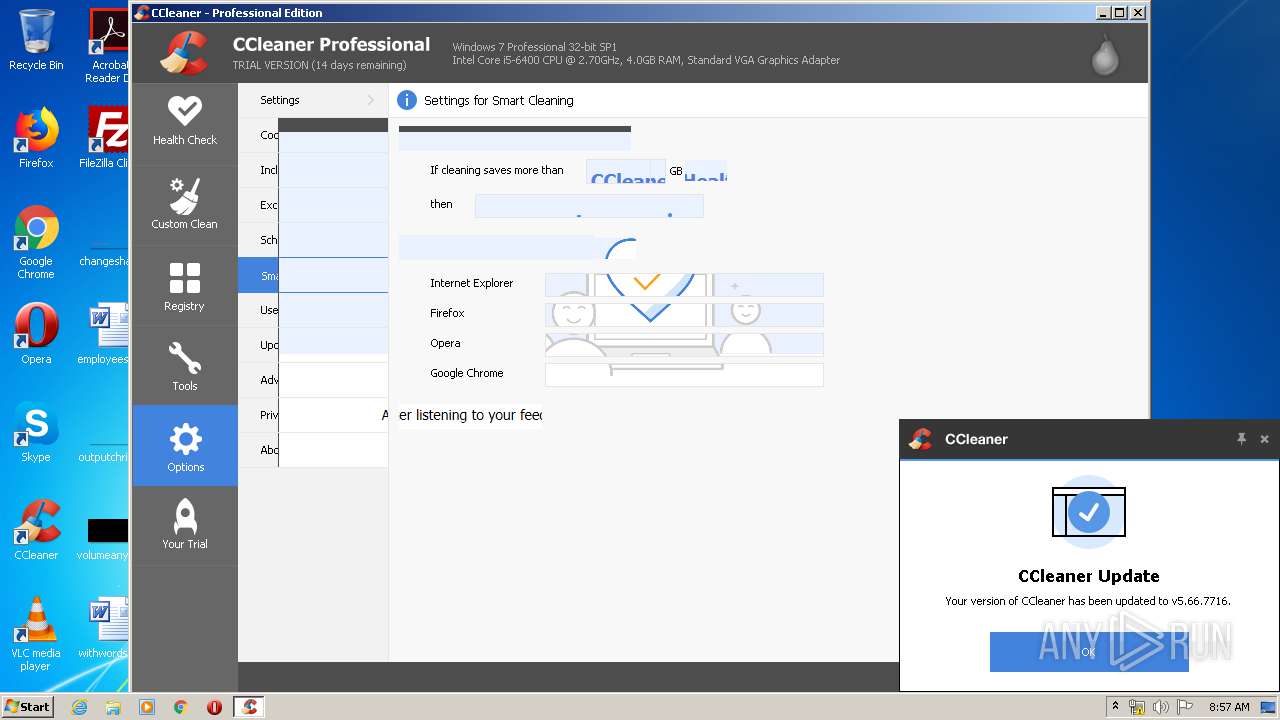1280x720 pixels.
Task: Open Recycle Bin on desktop
Action: [36, 40]
